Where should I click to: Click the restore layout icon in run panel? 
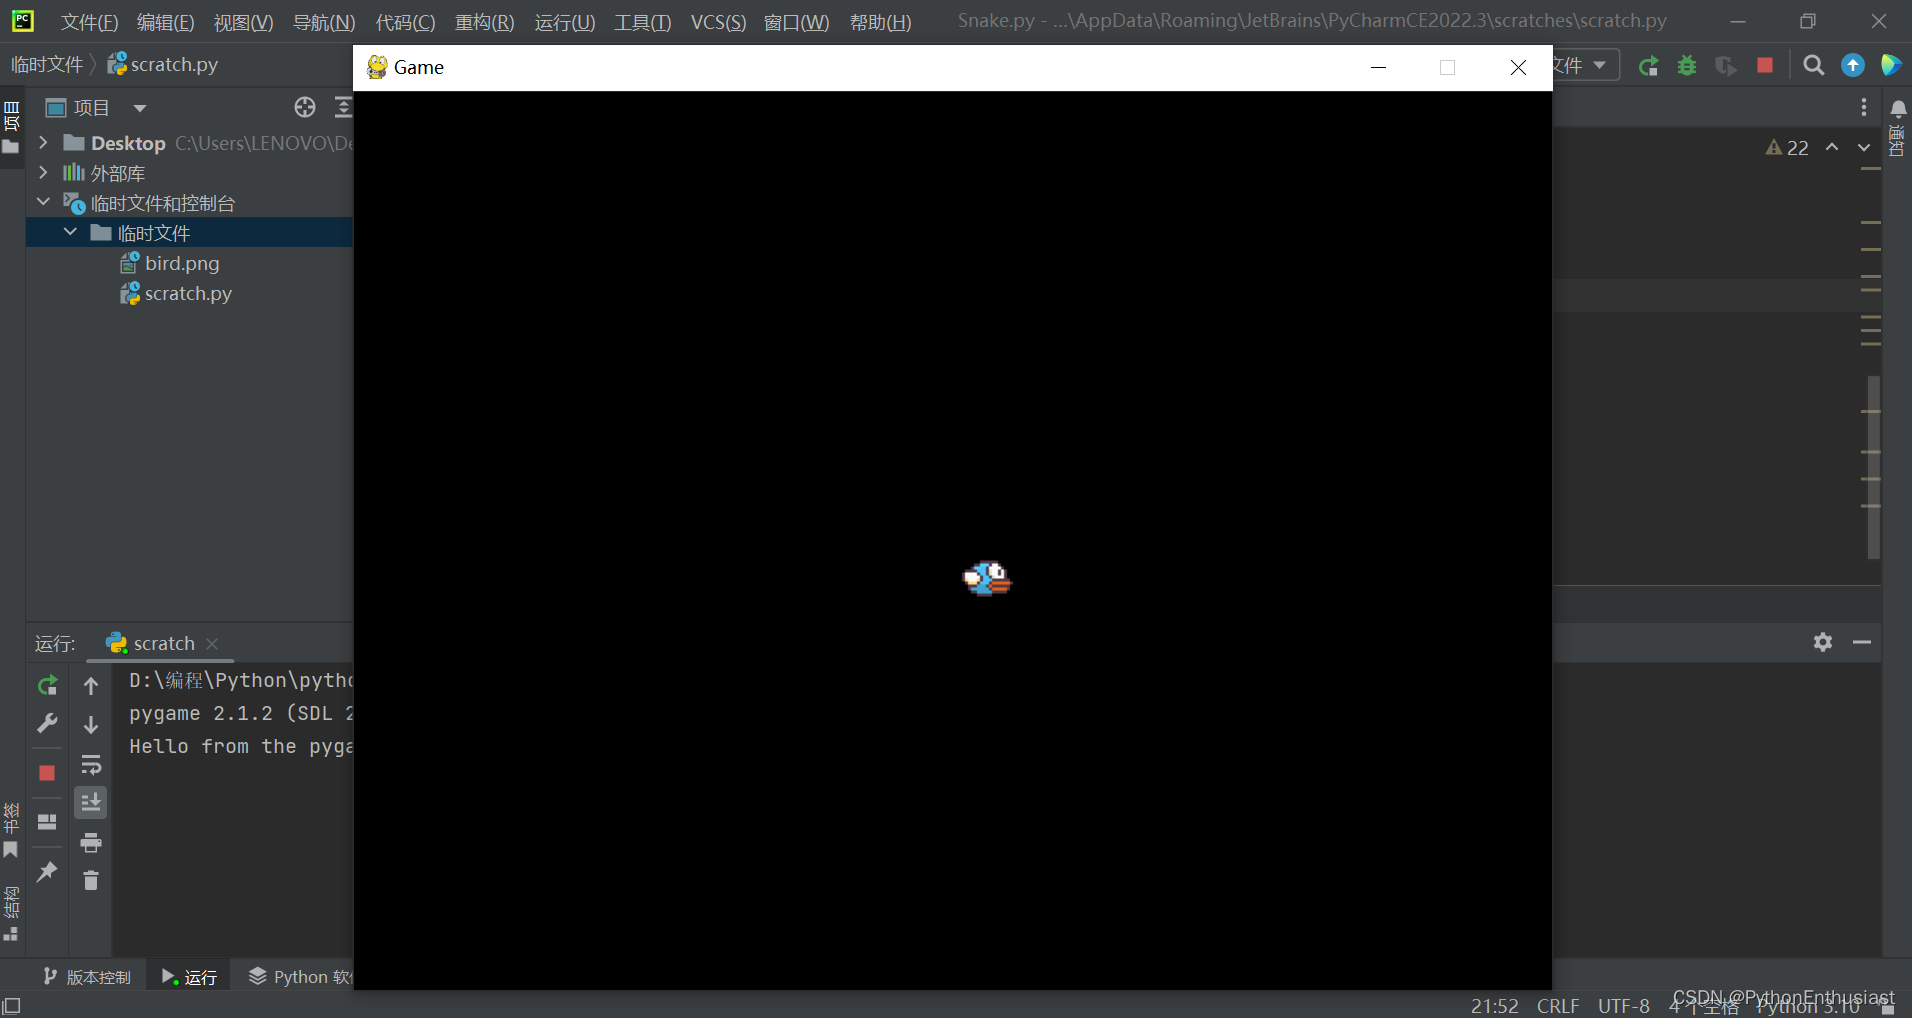[47, 822]
